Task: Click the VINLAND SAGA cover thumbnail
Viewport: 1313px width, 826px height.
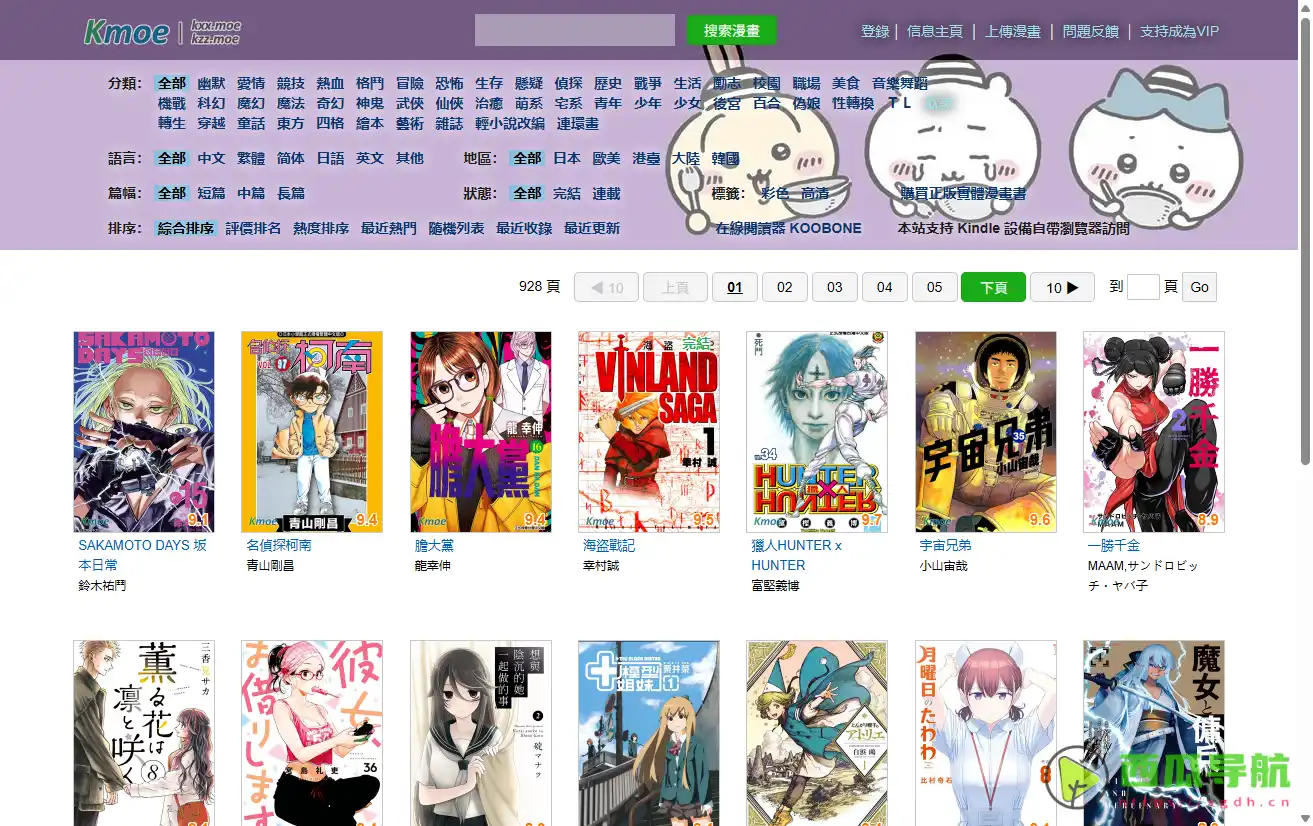Action: click(x=648, y=430)
